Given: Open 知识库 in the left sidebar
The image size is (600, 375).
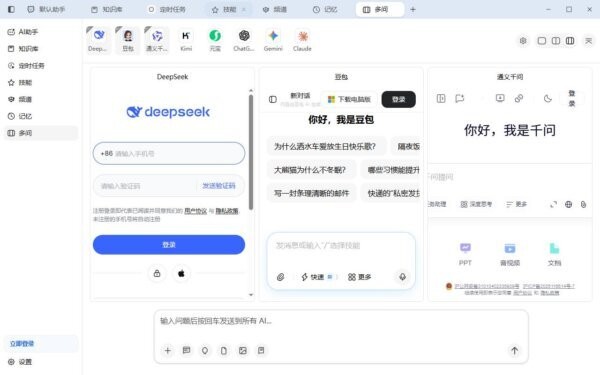Looking at the screenshot, I should pos(41,49).
